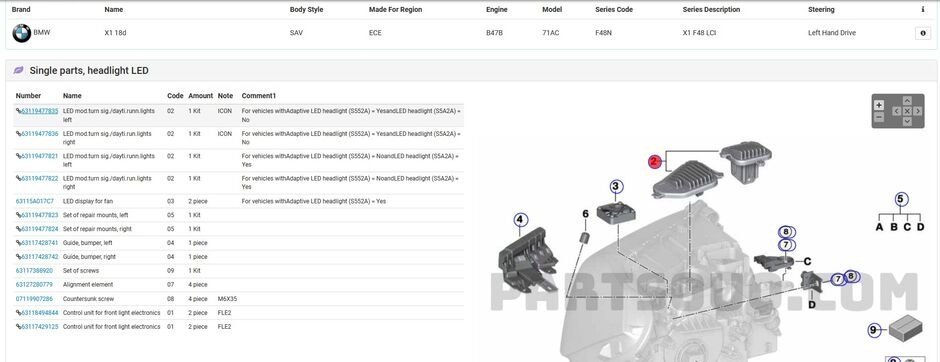Select highlighted red callout number 2
The image size is (940, 362).
click(655, 161)
